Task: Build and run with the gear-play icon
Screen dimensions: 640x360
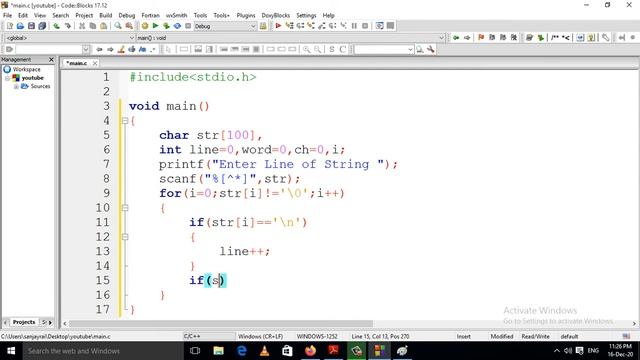Action: (x=166, y=26)
